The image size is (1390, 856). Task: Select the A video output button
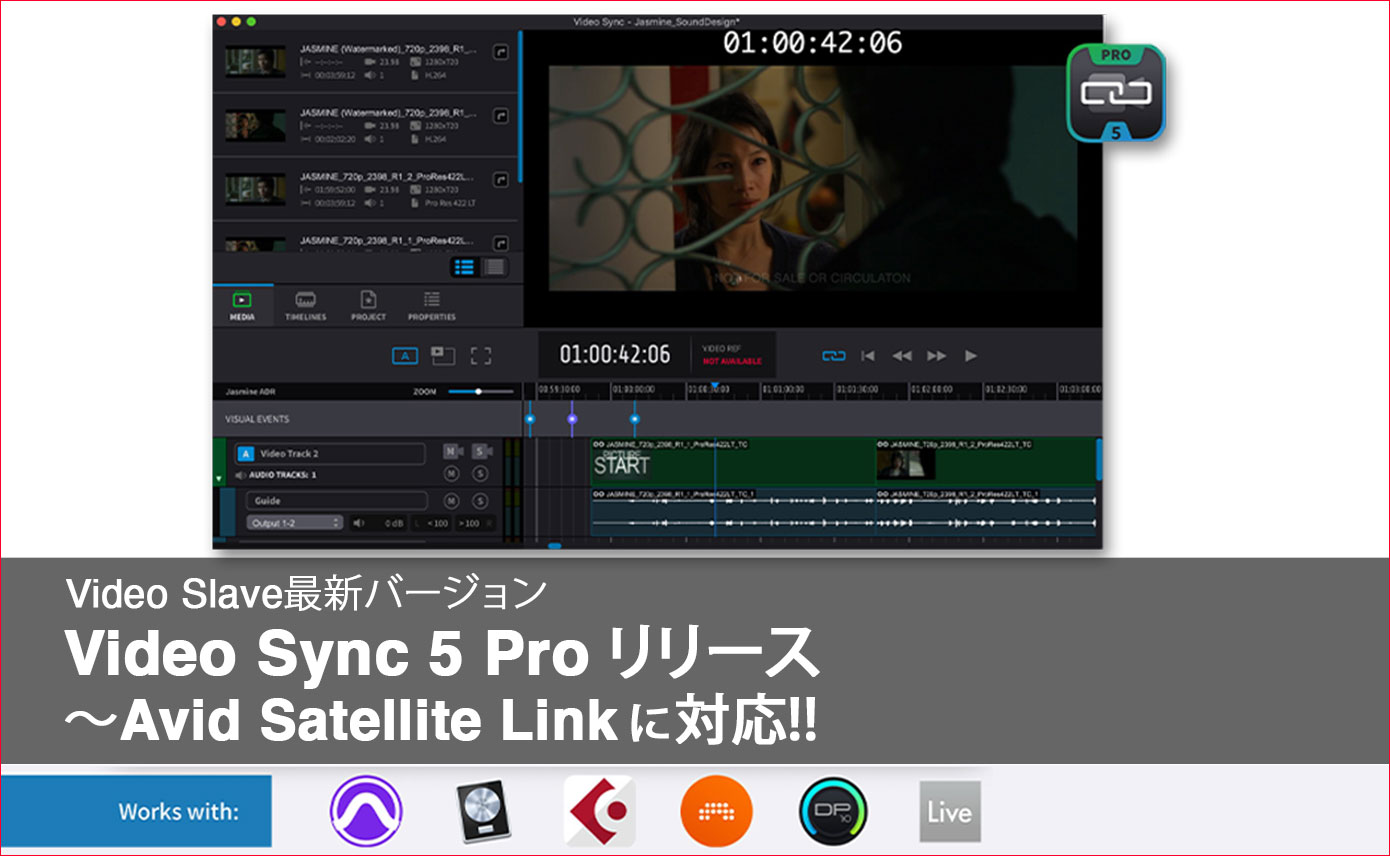pos(404,356)
